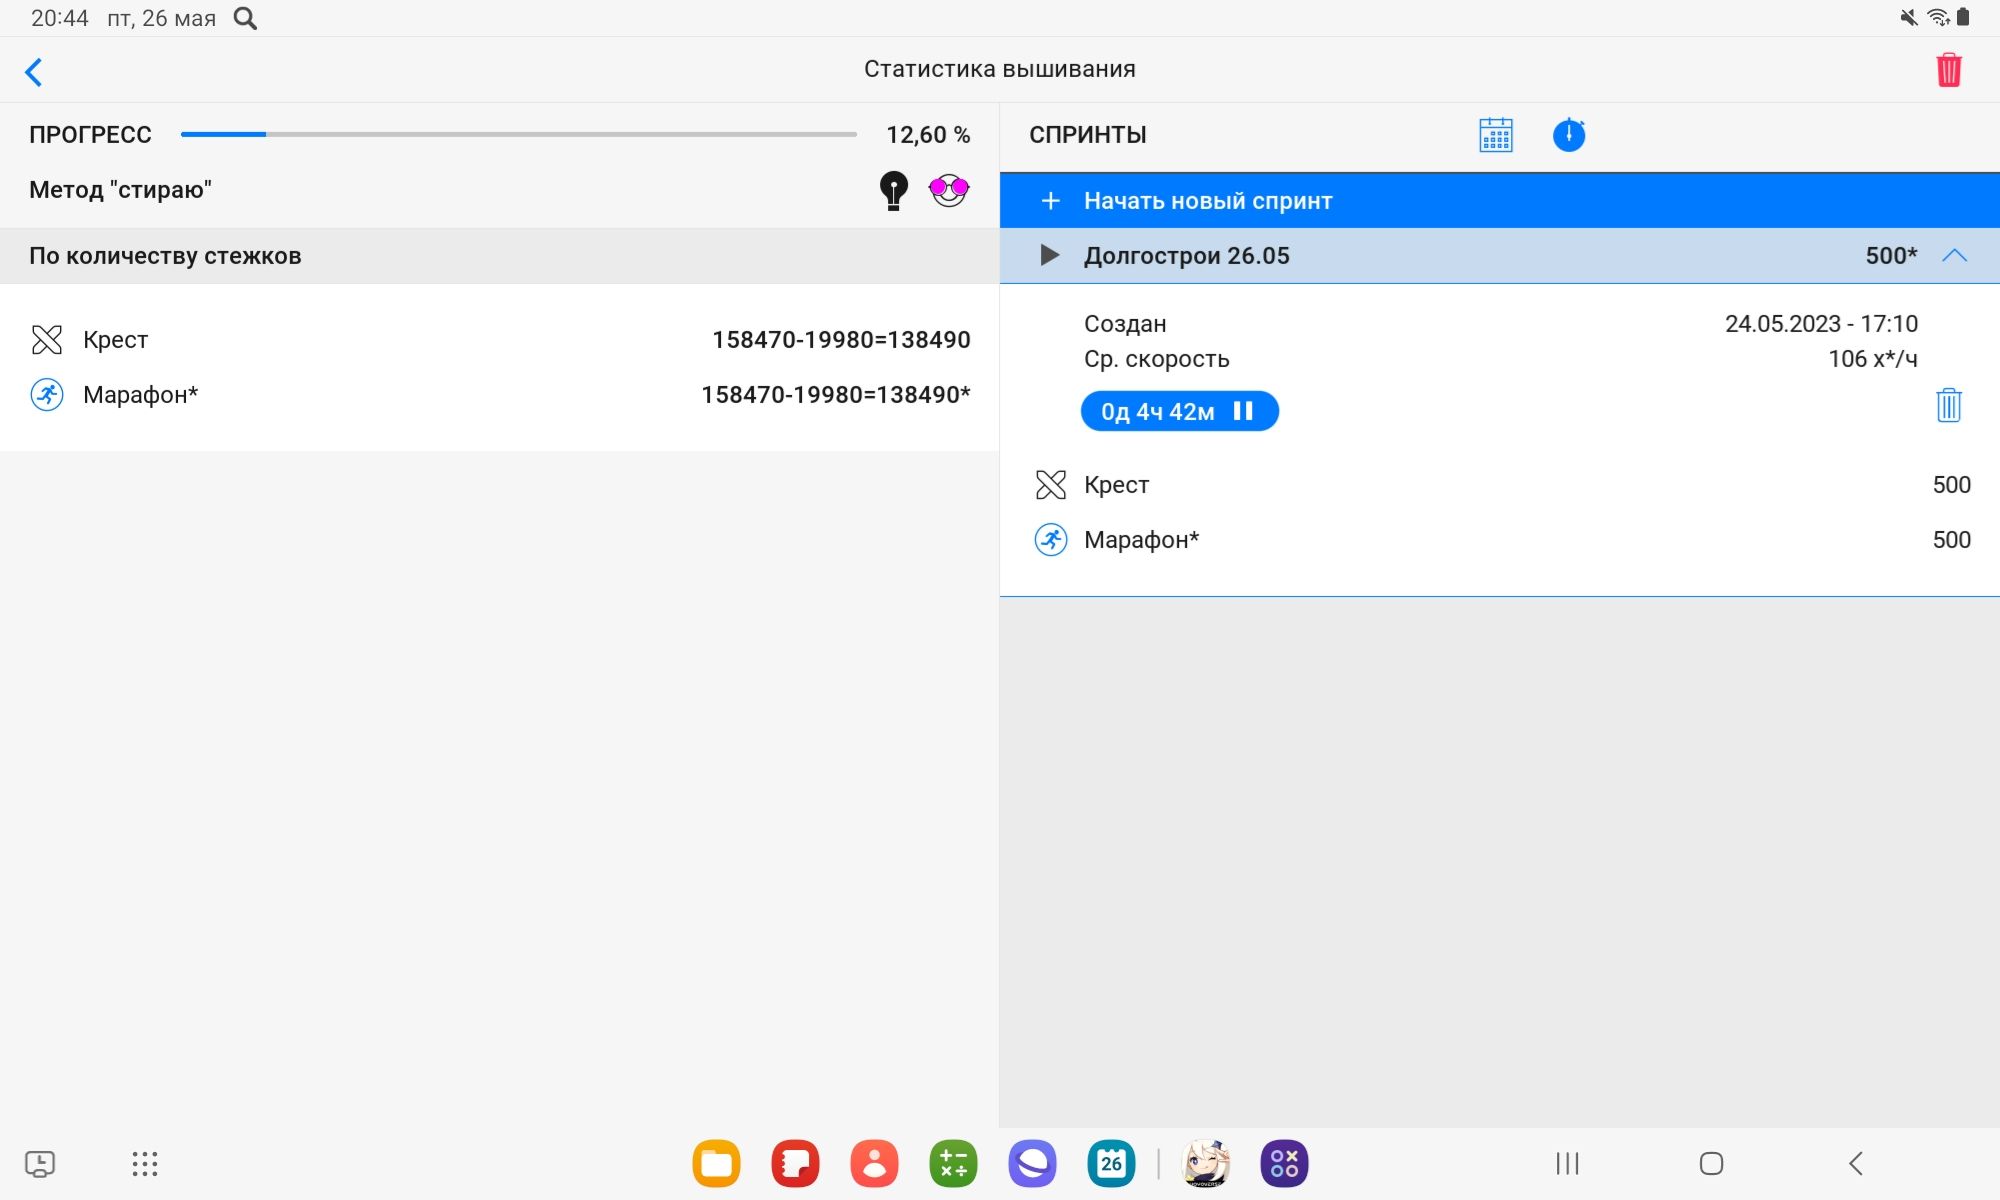Image resolution: width=2000 pixels, height=1200 pixels.
Task: Collapse the Долгострои 26.05 sprint chevron
Action: [x=1954, y=256]
